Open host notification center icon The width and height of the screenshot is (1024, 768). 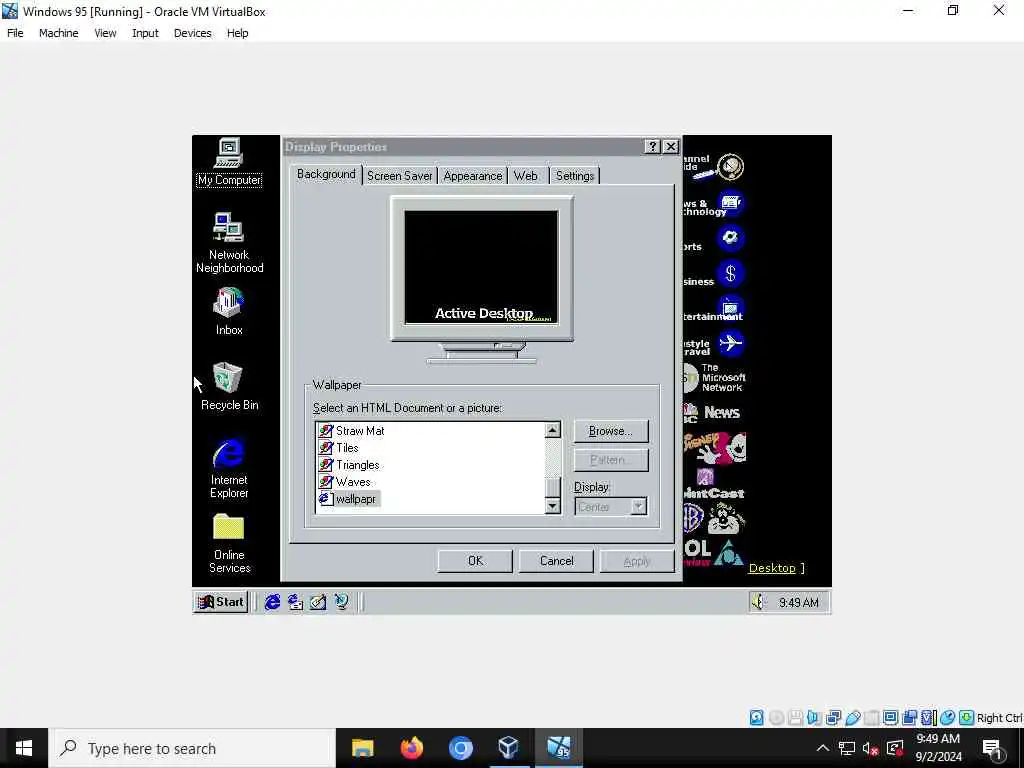click(992, 748)
